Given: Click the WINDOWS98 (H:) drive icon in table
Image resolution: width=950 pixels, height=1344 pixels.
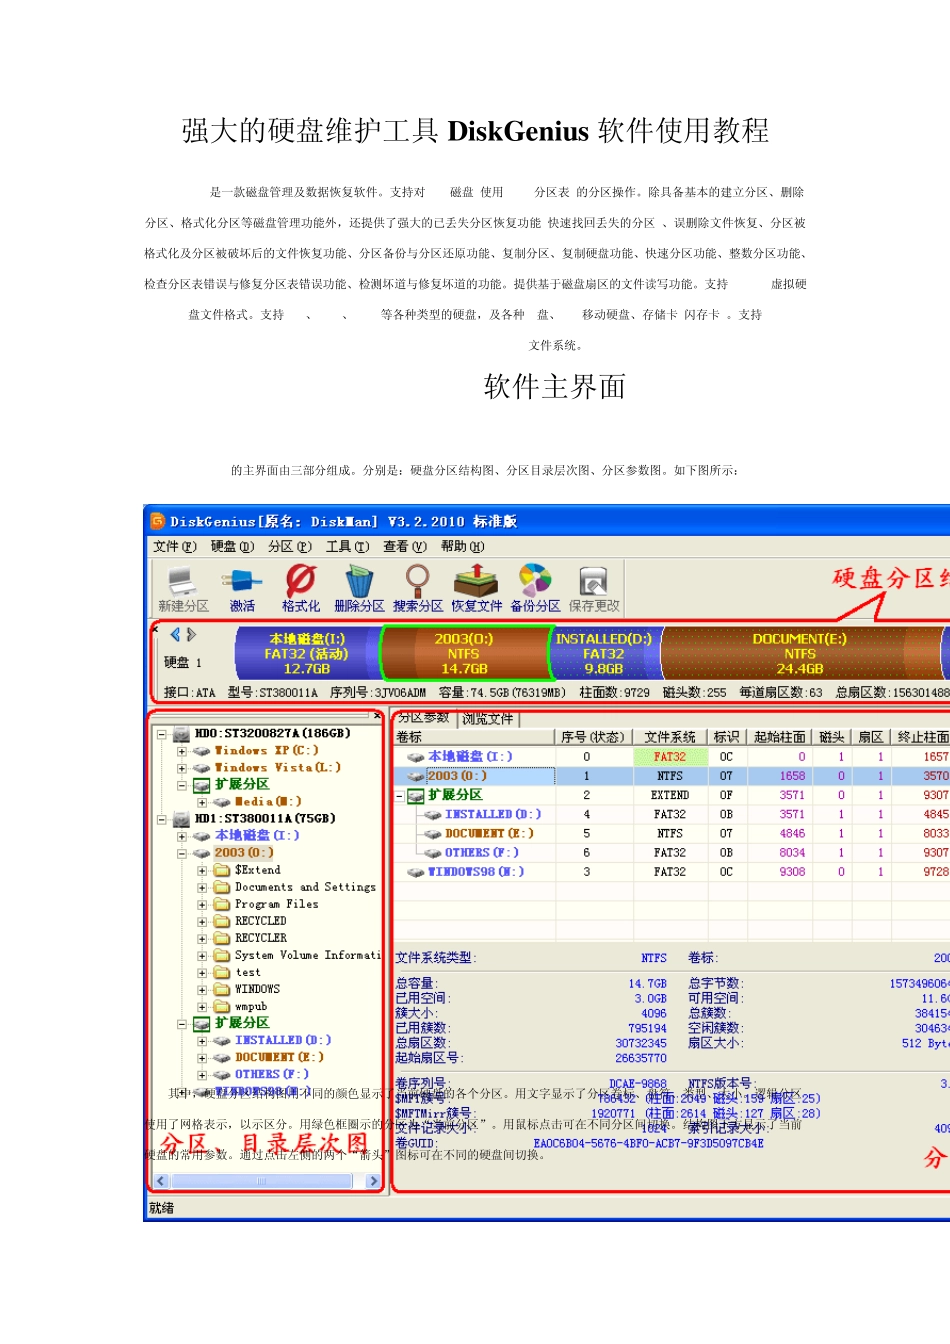Looking at the screenshot, I should [x=416, y=872].
